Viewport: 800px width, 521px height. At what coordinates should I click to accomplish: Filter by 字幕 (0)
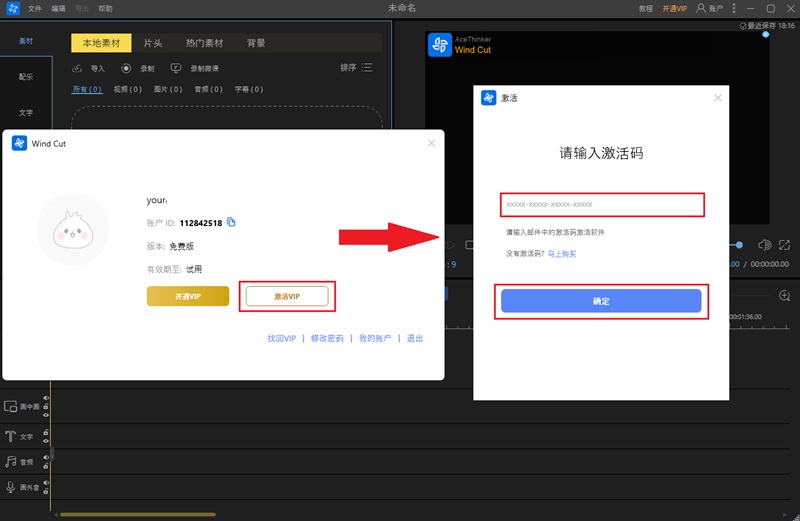249,89
